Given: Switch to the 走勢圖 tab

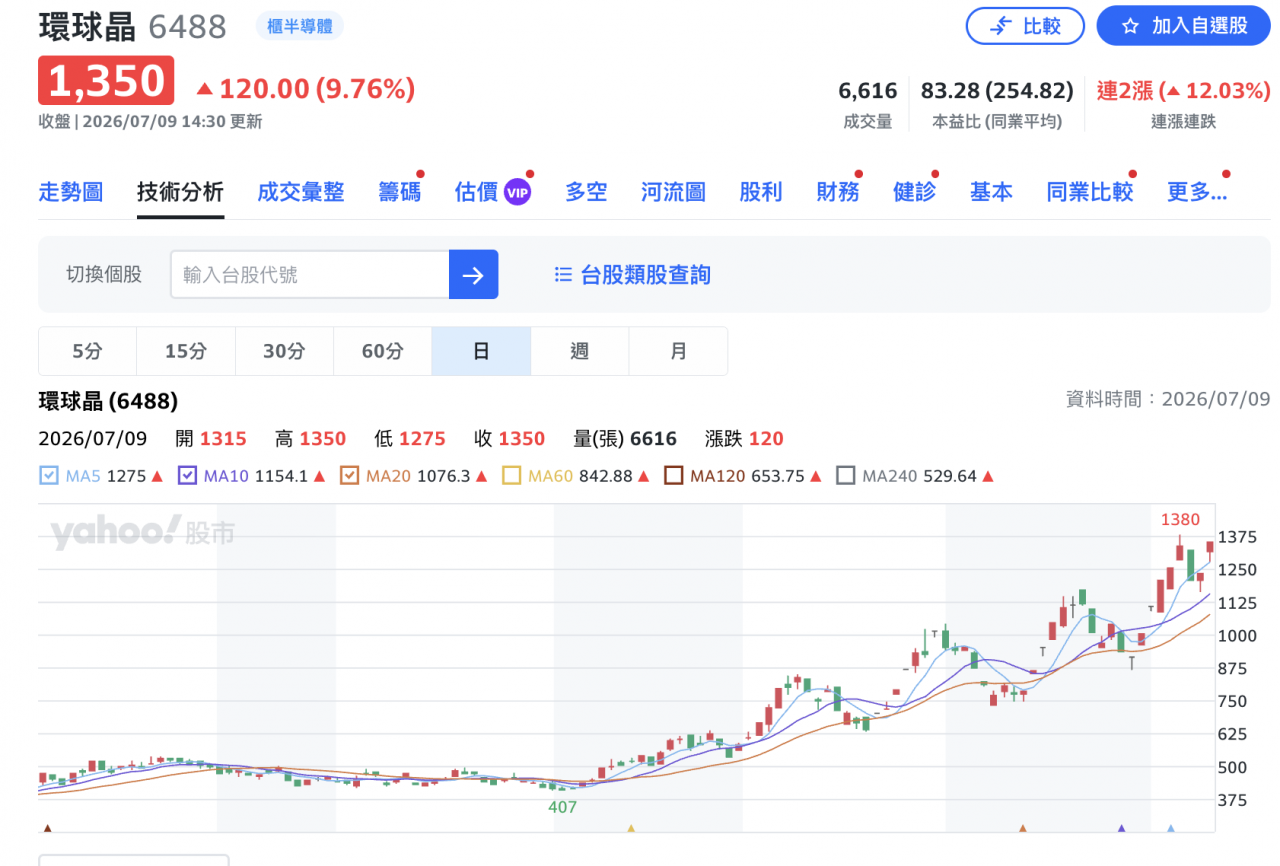Looking at the screenshot, I should click(x=71, y=192).
